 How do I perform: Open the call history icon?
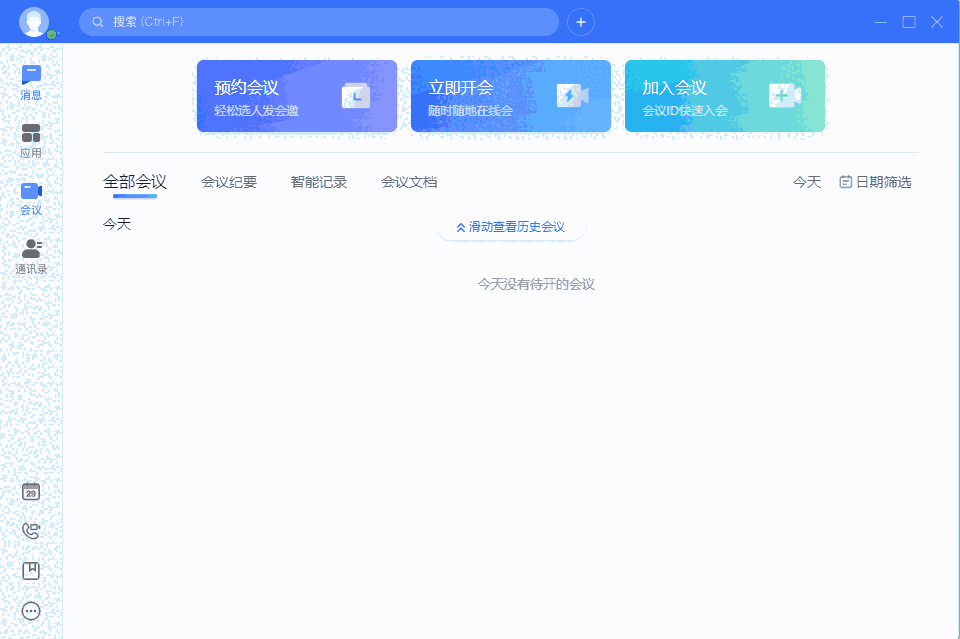(x=31, y=531)
